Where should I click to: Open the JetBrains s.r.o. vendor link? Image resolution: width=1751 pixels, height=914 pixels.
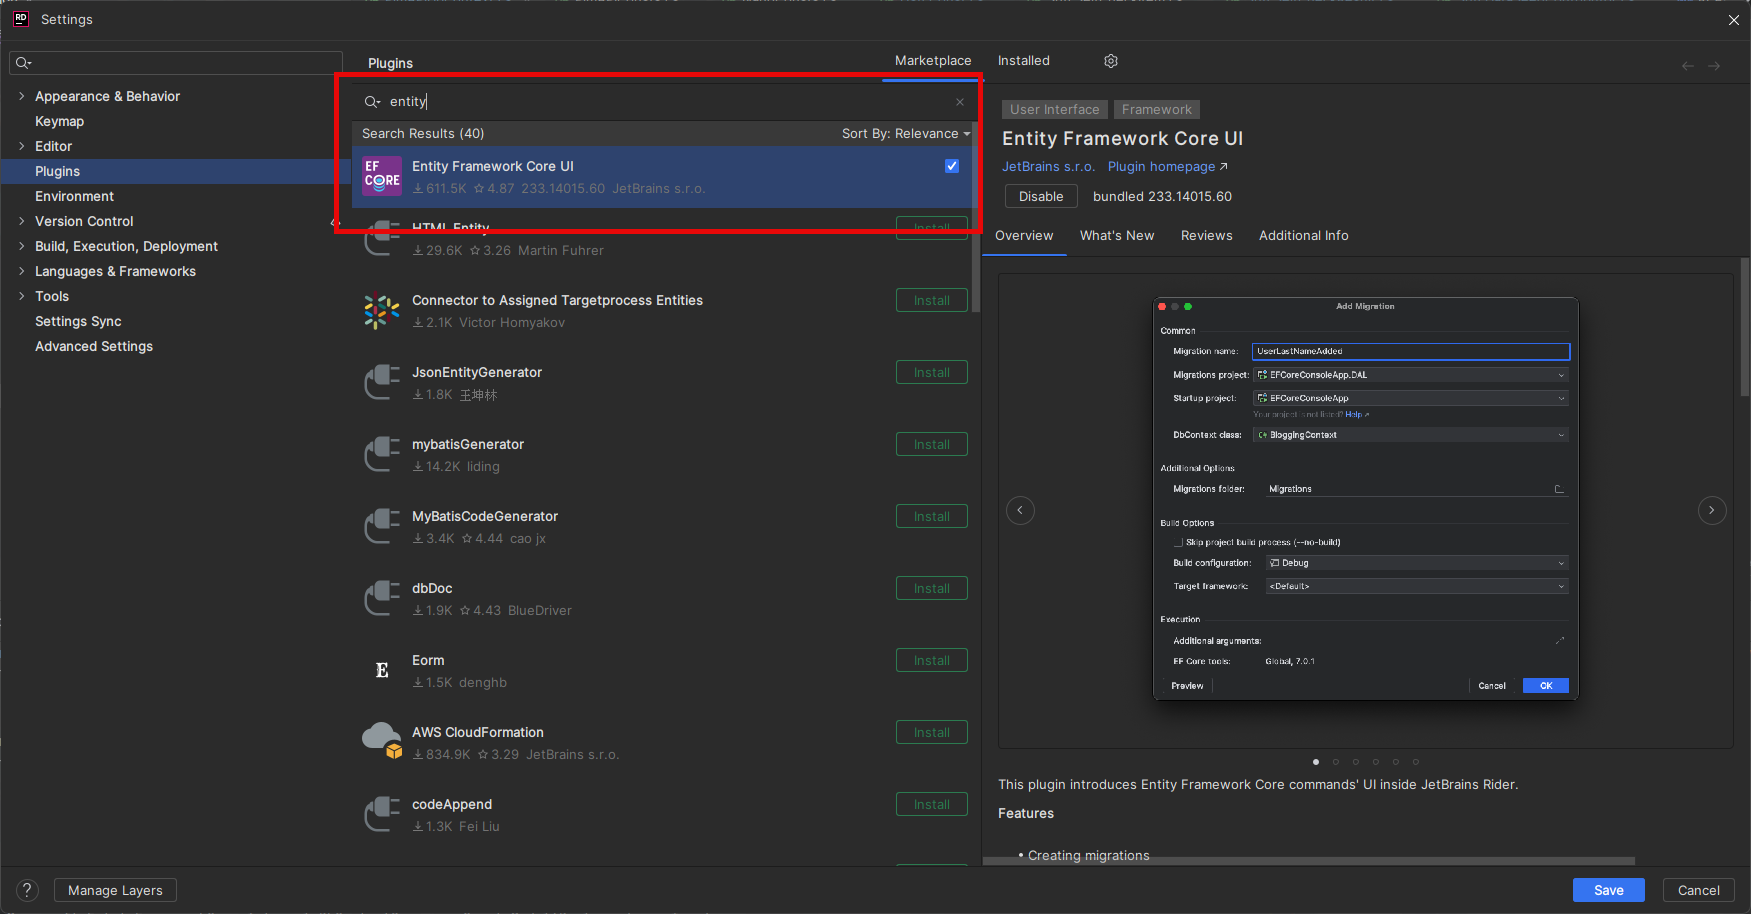1049,167
